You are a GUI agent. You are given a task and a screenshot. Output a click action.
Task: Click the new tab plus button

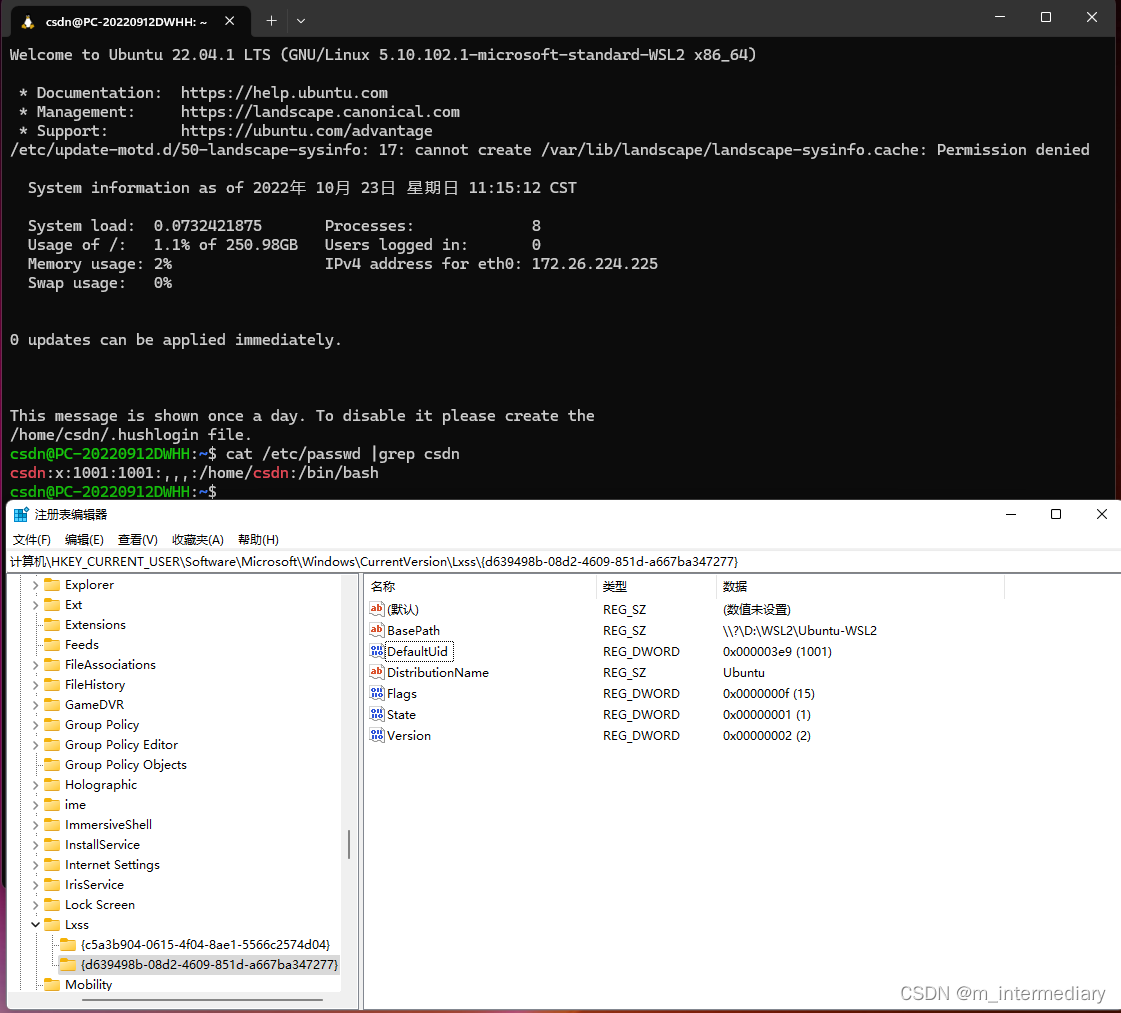(x=272, y=18)
